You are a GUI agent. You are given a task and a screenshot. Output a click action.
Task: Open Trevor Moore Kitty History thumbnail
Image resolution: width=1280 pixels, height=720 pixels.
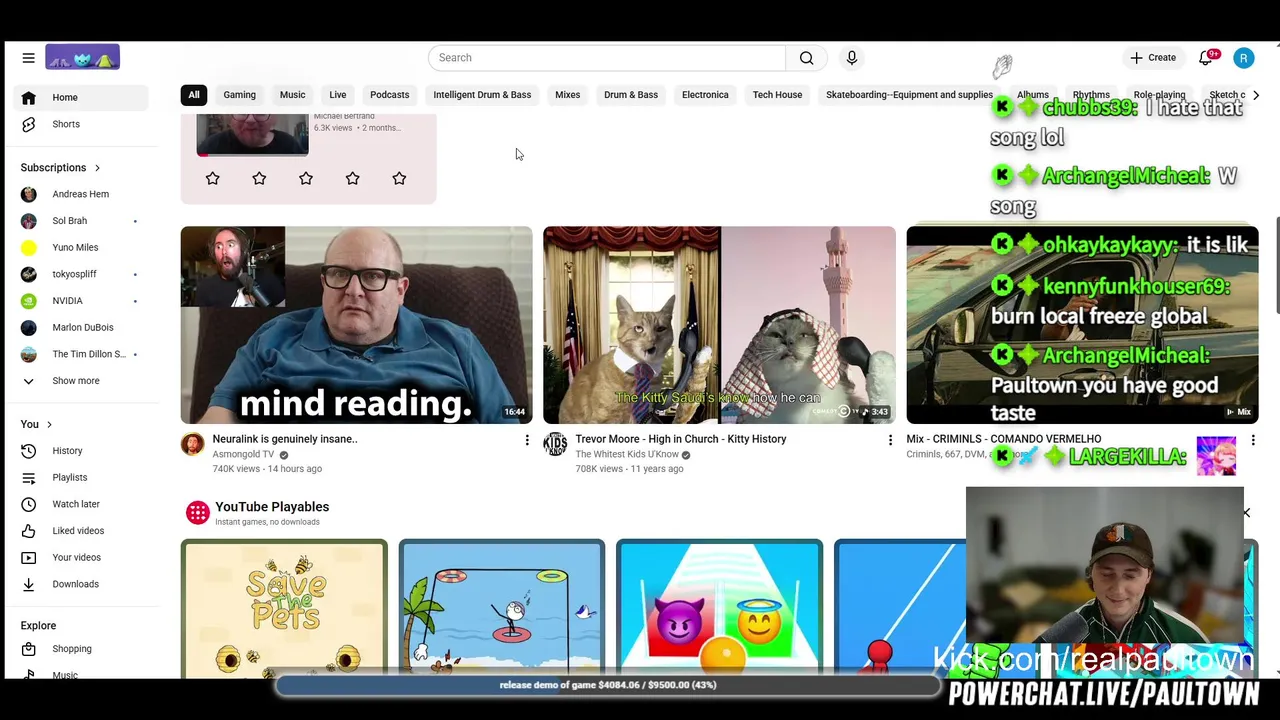[720, 325]
